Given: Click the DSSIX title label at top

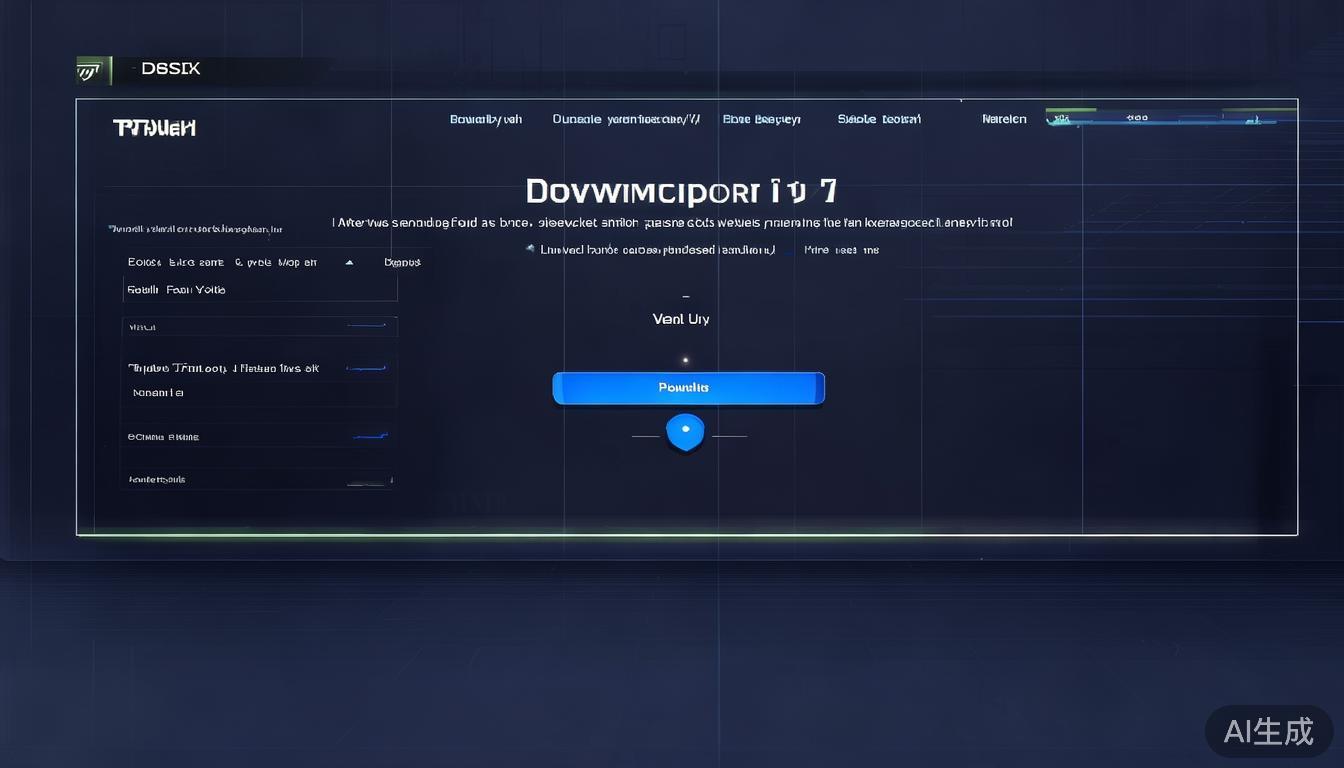Looking at the screenshot, I should click(170, 69).
